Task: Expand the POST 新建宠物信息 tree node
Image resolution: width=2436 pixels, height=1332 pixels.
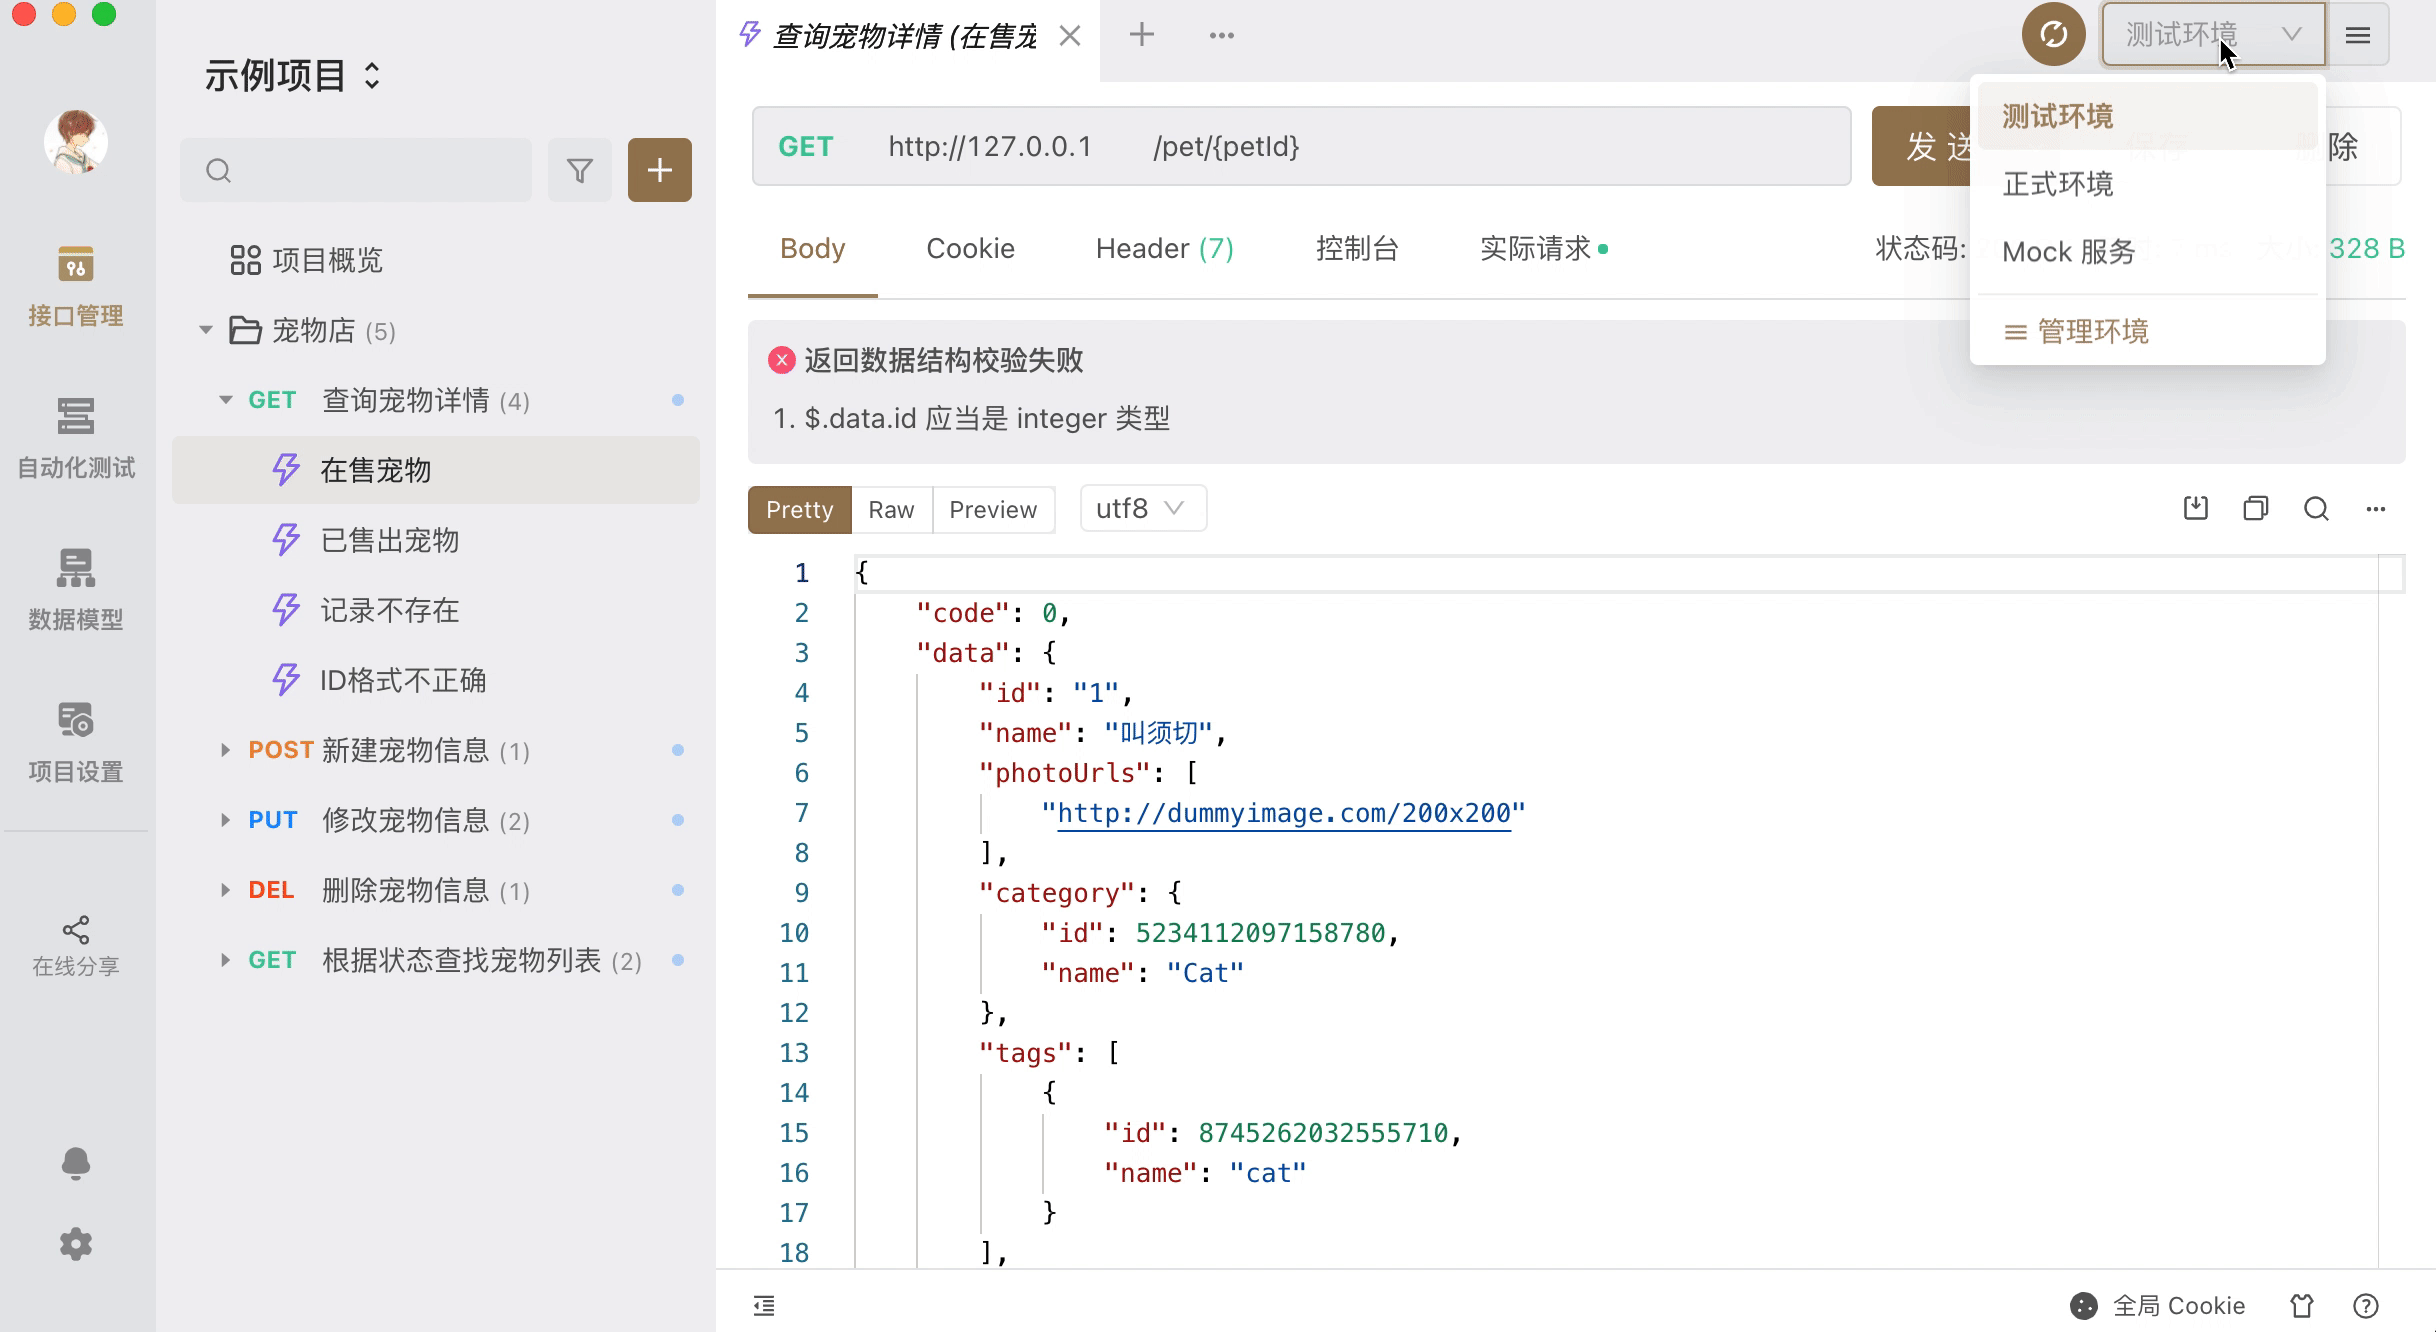Action: tap(225, 750)
